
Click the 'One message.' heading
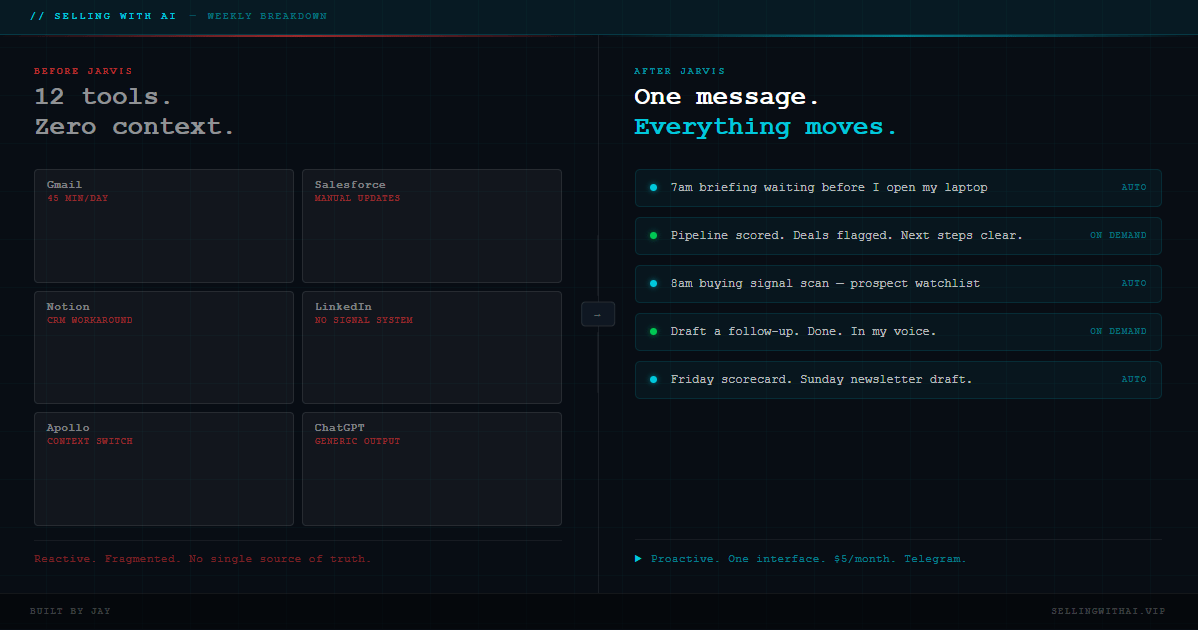726,97
